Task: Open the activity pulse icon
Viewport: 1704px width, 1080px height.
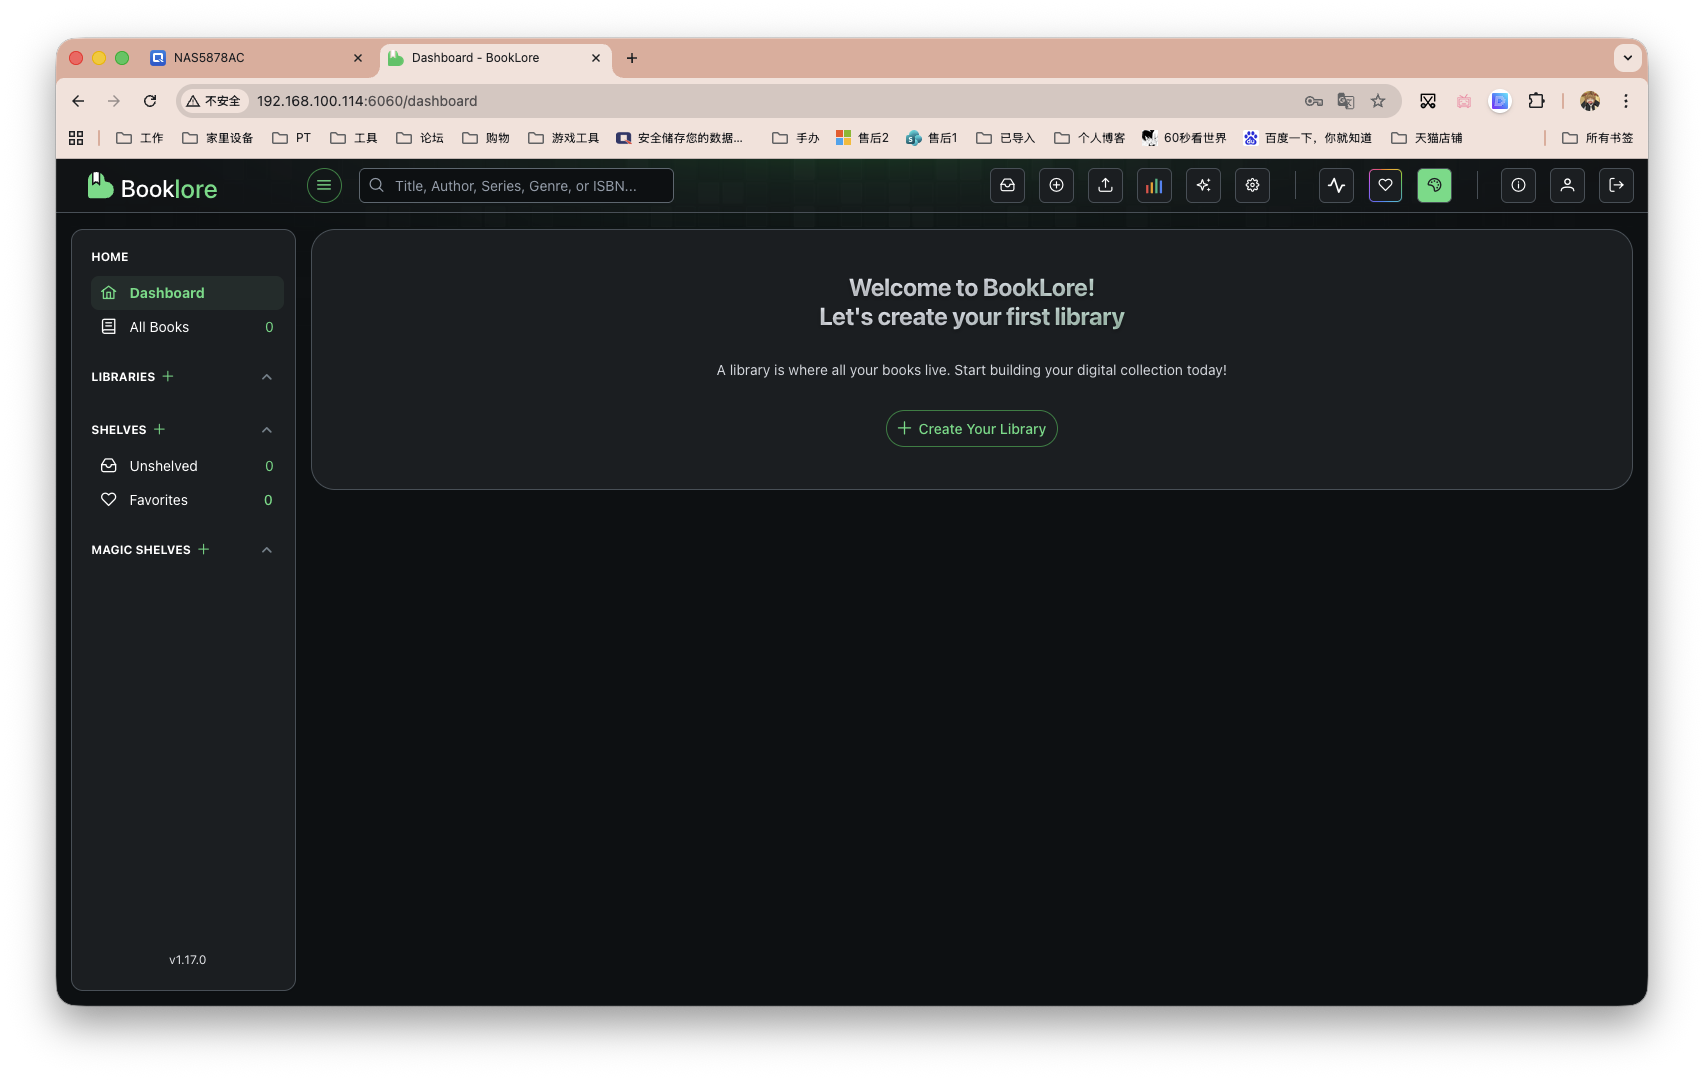Action: click(1336, 185)
